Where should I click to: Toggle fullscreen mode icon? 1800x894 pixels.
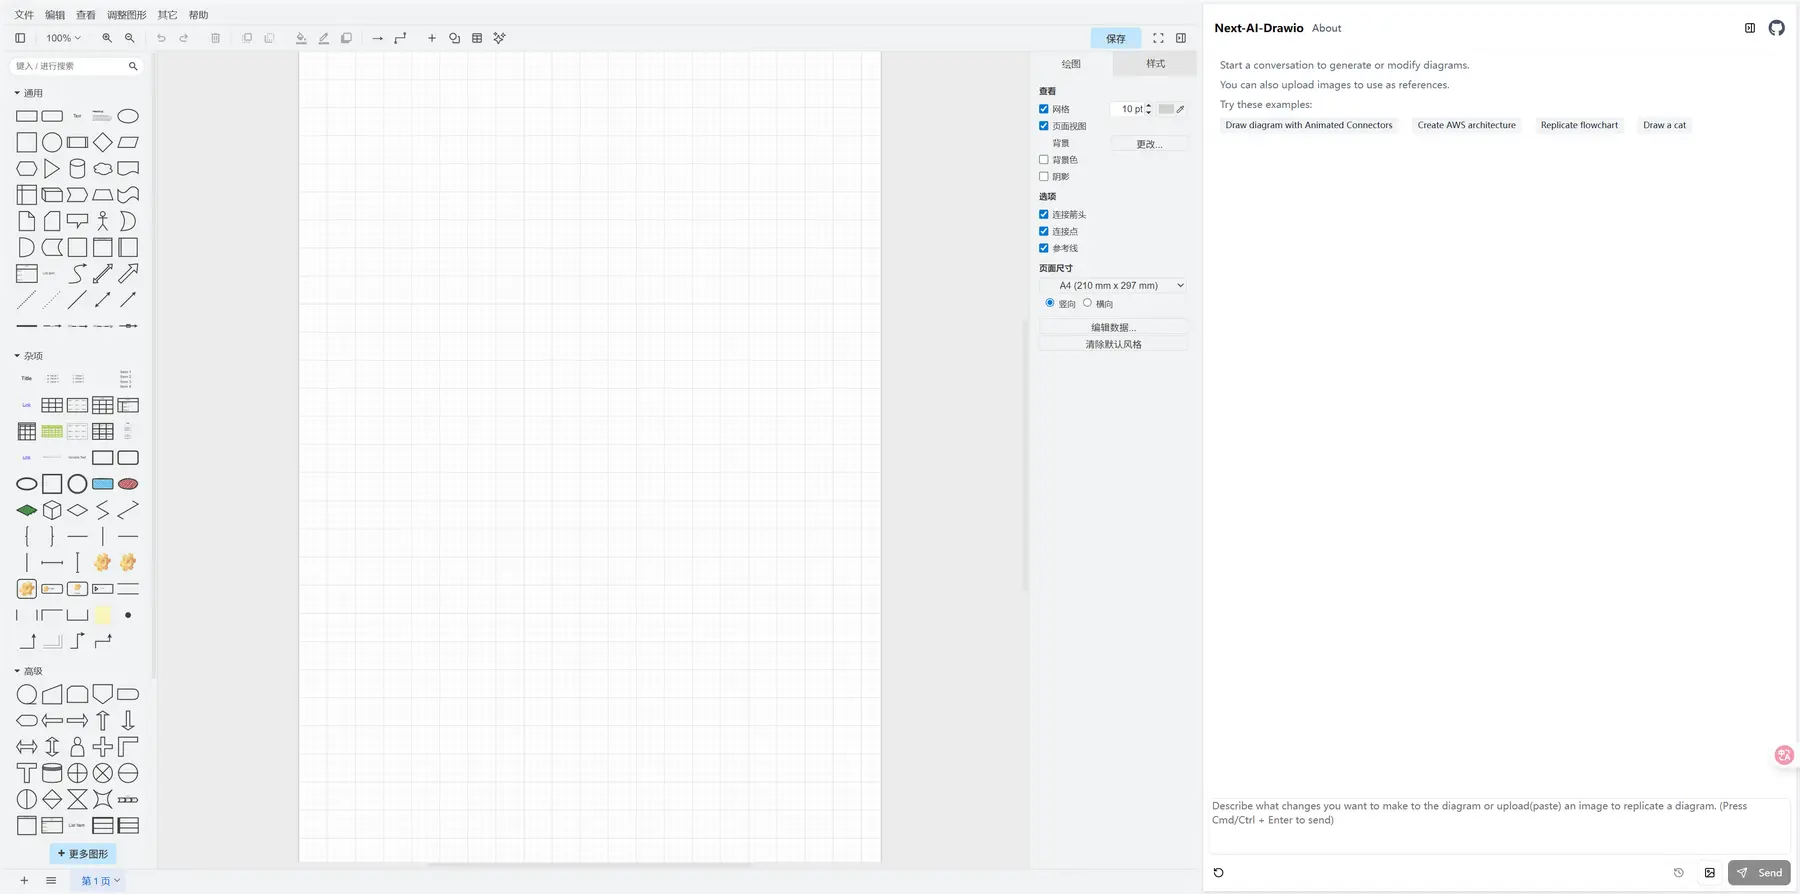[x=1158, y=38]
